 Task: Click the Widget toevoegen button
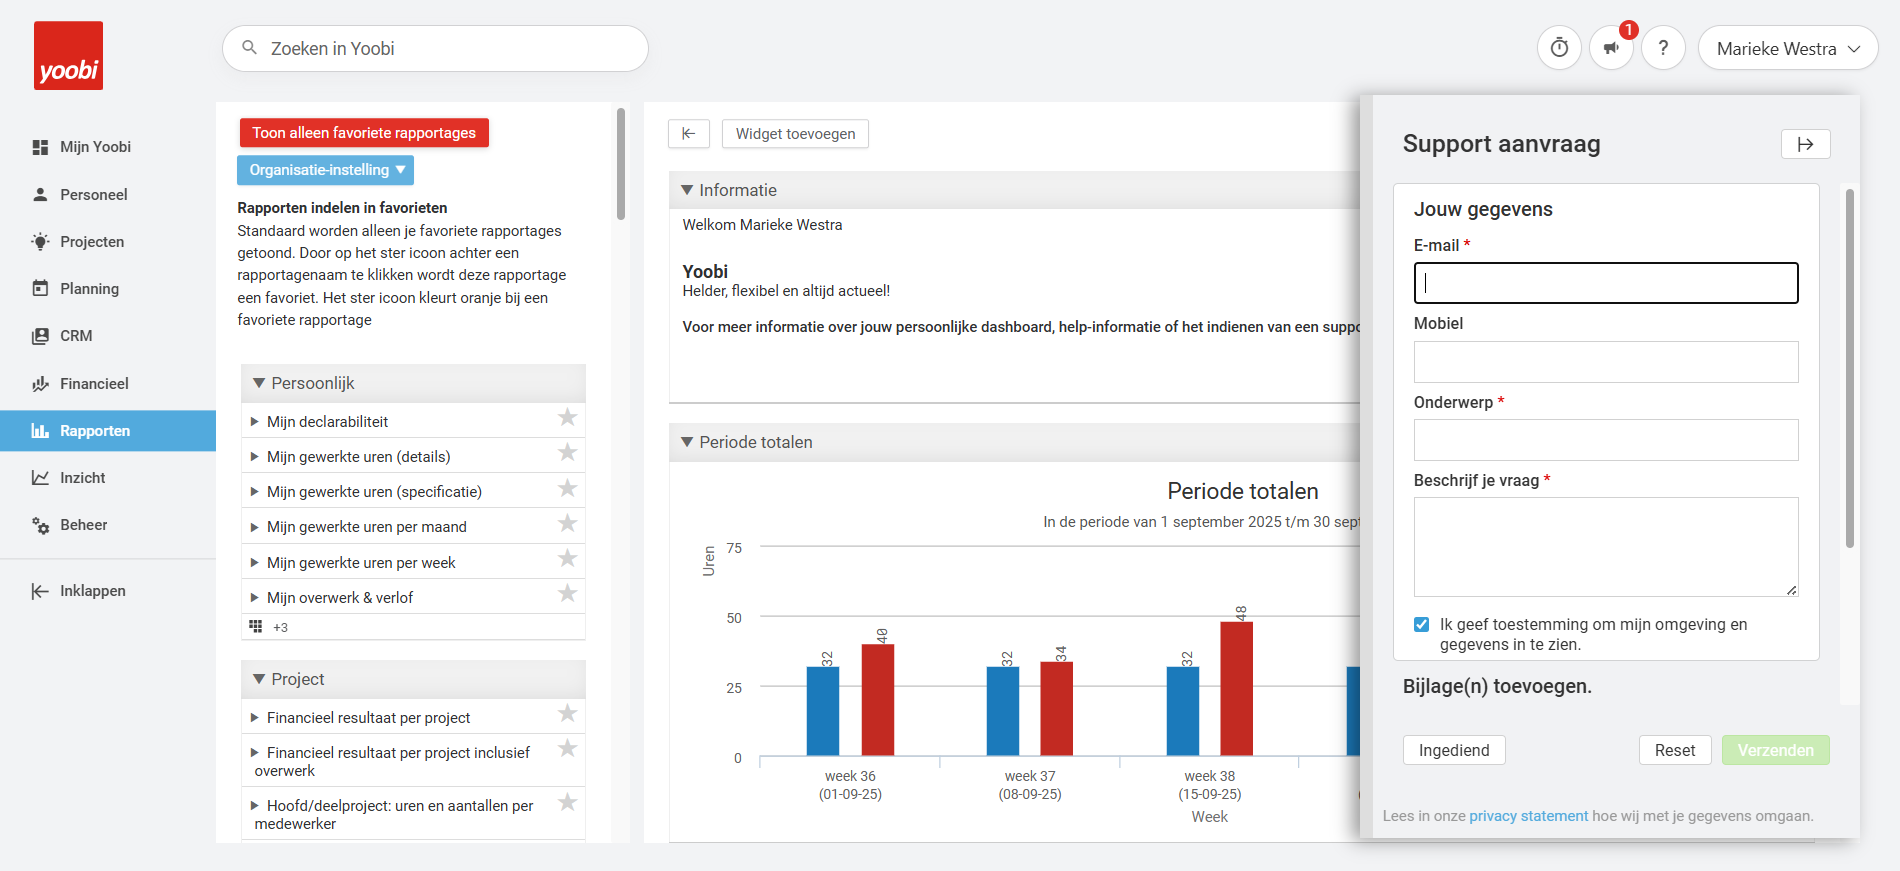click(x=795, y=134)
